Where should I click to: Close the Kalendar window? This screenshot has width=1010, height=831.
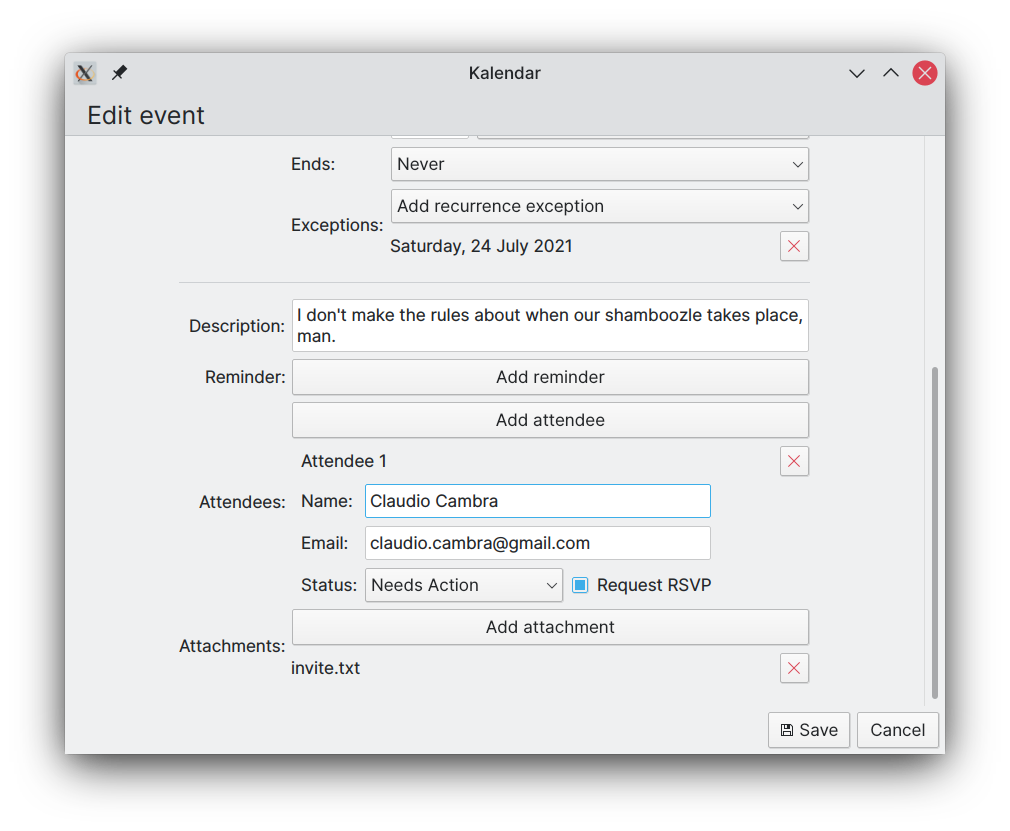click(x=924, y=73)
